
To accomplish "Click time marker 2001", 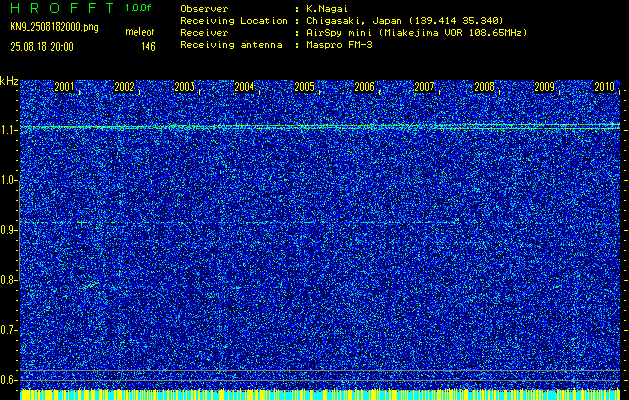I will click(x=64, y=87).
